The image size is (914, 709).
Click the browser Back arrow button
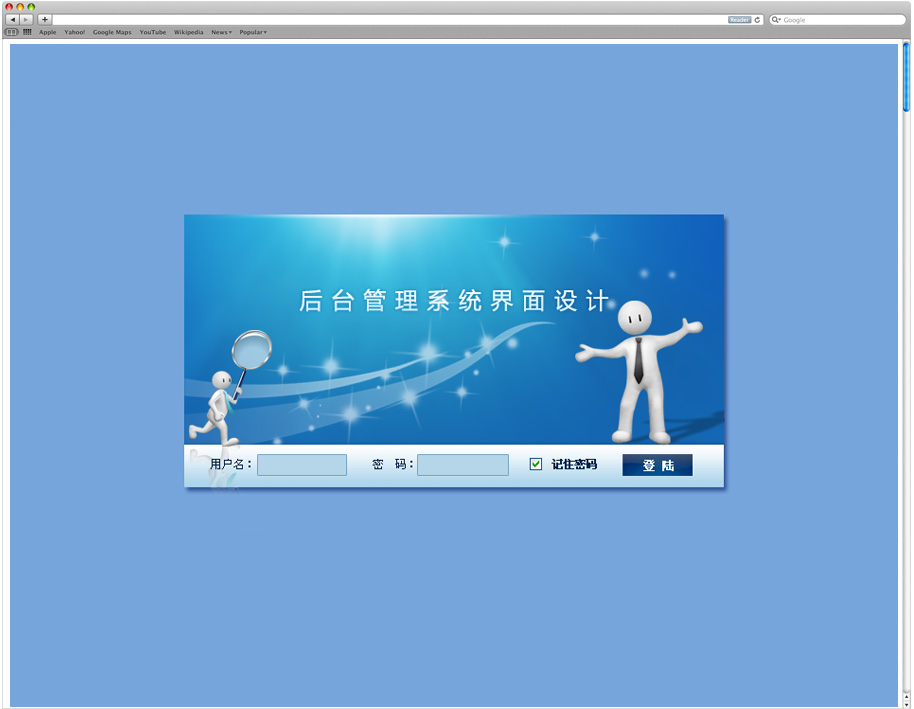click(12, 20)
